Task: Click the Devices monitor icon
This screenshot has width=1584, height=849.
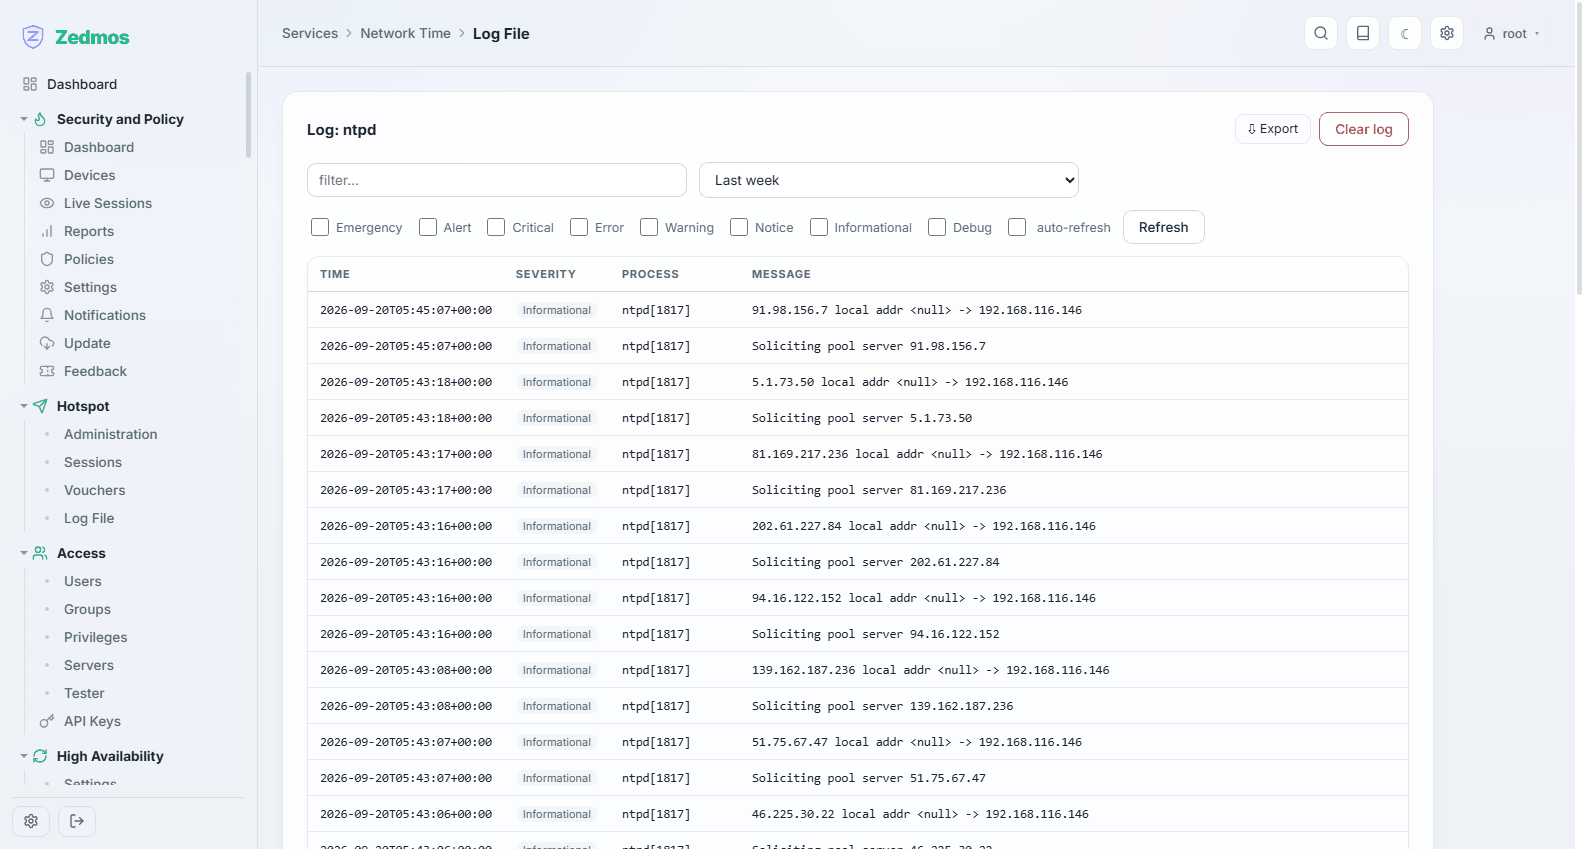Action: 47,175
